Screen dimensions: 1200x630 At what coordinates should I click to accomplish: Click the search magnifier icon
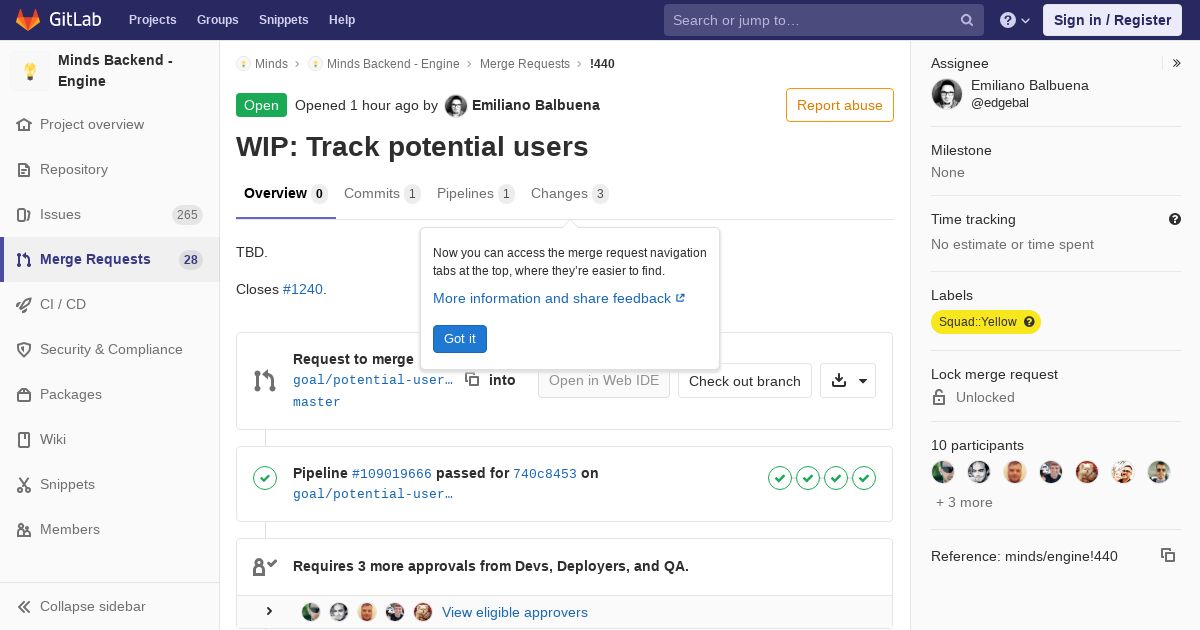[x=967, y=20]
